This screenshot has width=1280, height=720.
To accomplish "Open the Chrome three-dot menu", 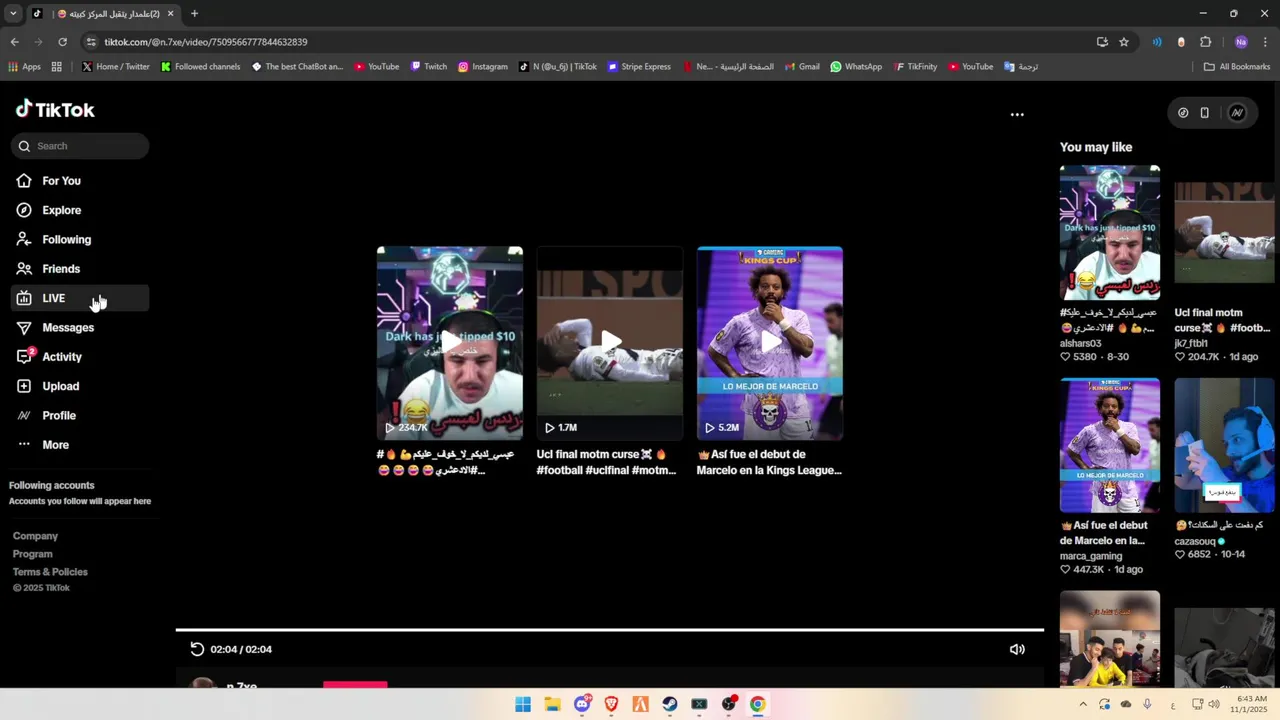I will [1265, 42].
